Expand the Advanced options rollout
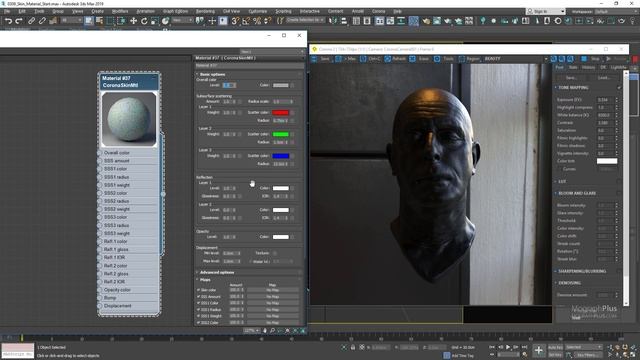Screen dimensions: 640x360 [x=216, y=272]
